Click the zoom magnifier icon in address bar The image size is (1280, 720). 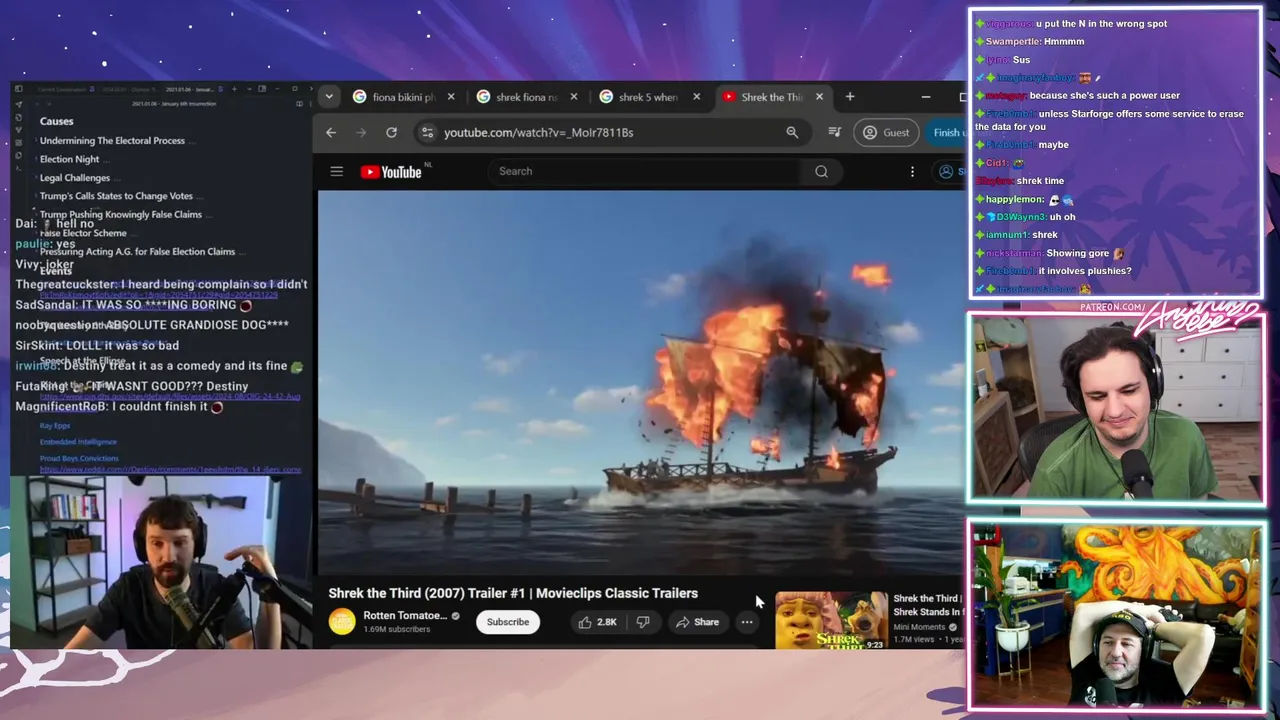pos(792,132)
